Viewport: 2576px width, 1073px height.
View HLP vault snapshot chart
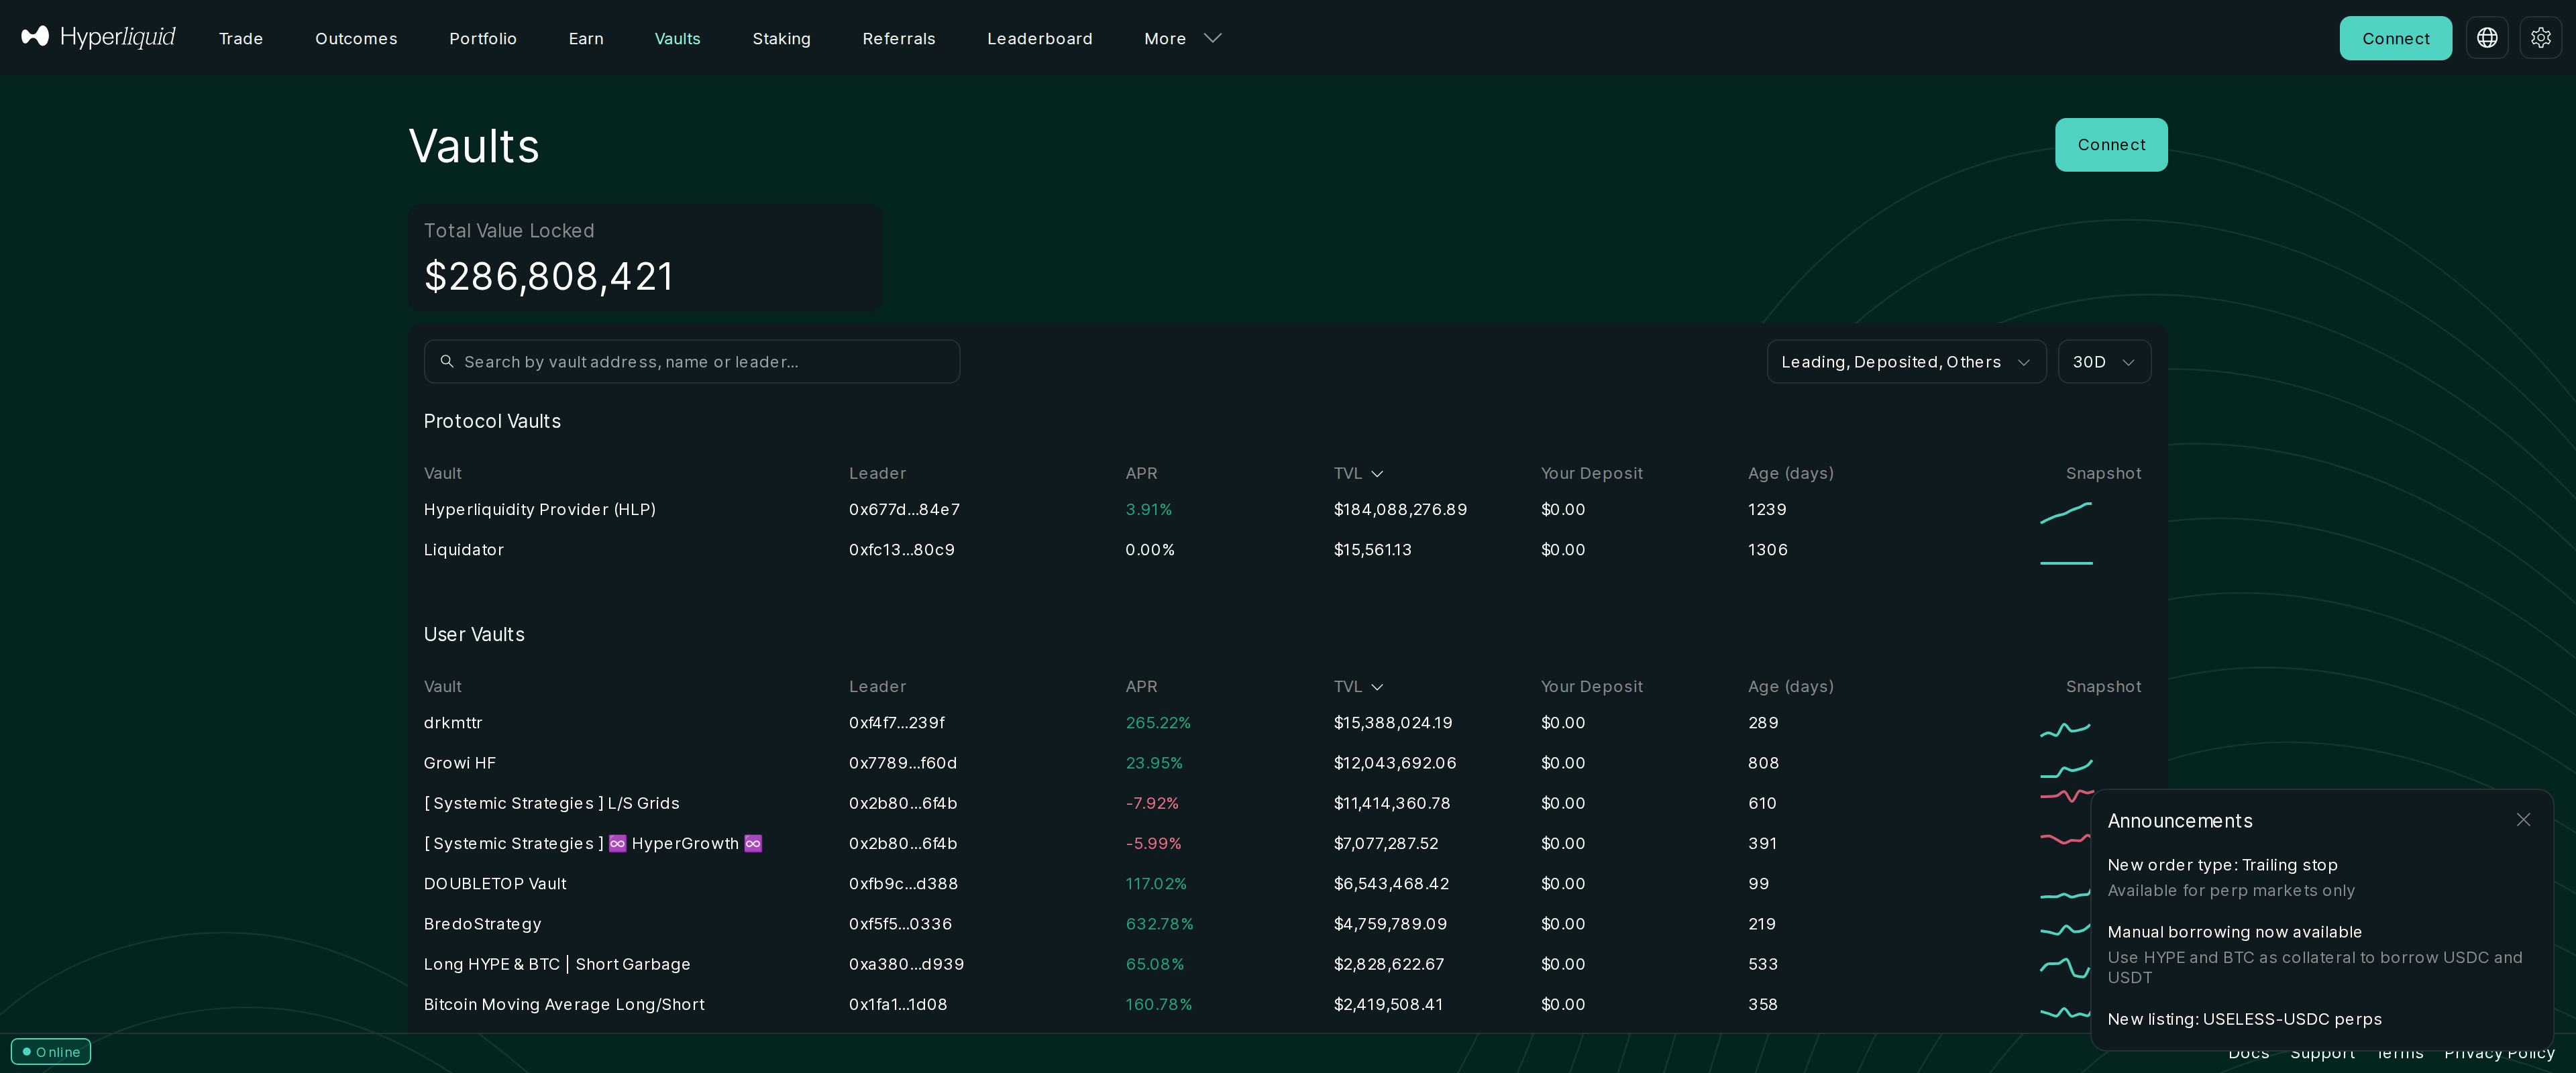[x=2066, y=512]
